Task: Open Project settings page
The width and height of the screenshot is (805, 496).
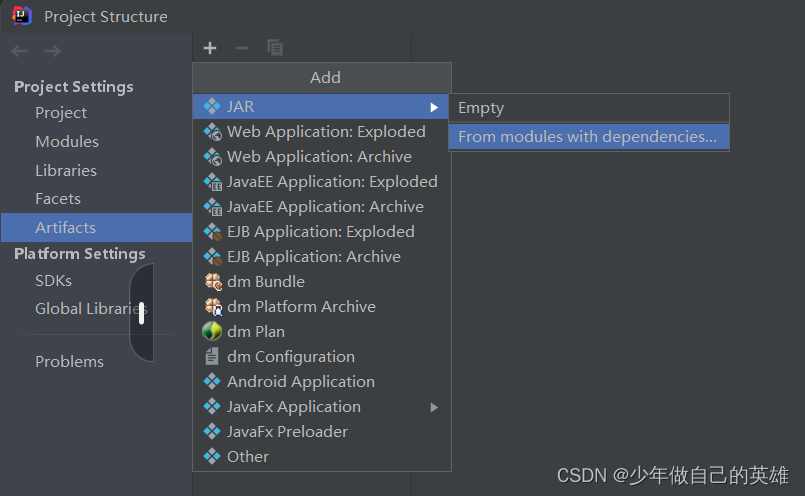Action: point(61,112)
